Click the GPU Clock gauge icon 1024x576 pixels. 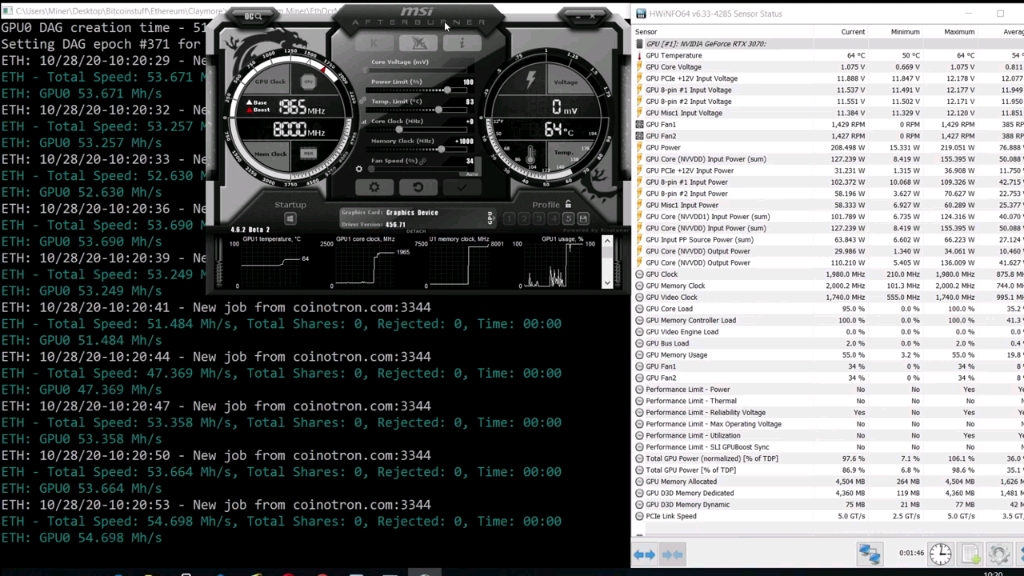[x=308, y=82]
